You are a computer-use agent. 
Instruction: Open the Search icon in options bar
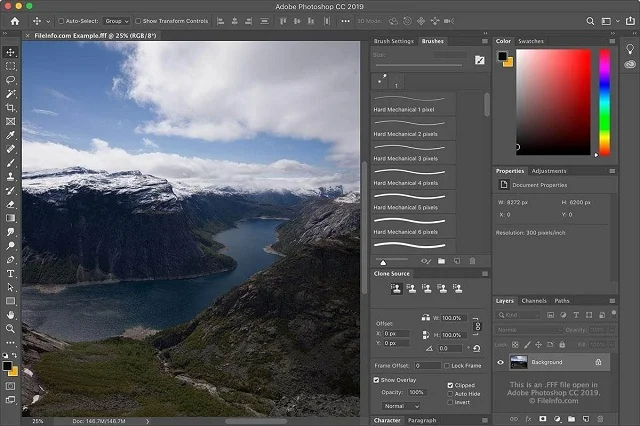(x=590, y=21)
